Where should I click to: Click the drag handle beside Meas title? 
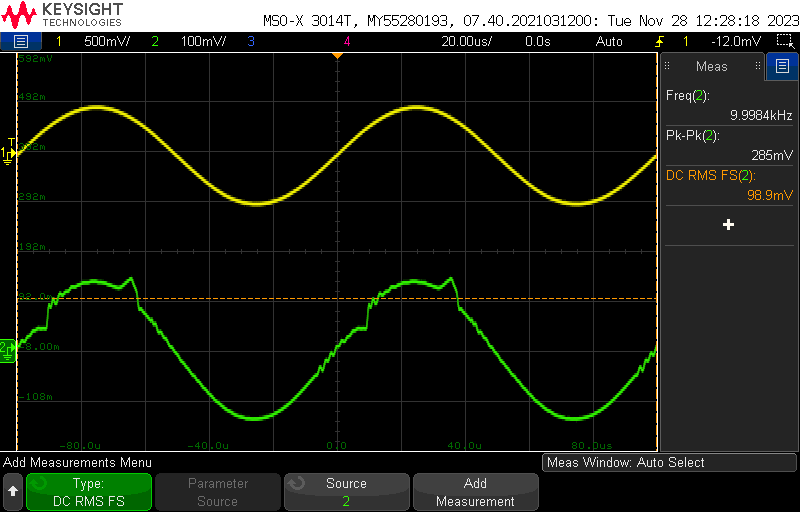click(x=670, y=67)
